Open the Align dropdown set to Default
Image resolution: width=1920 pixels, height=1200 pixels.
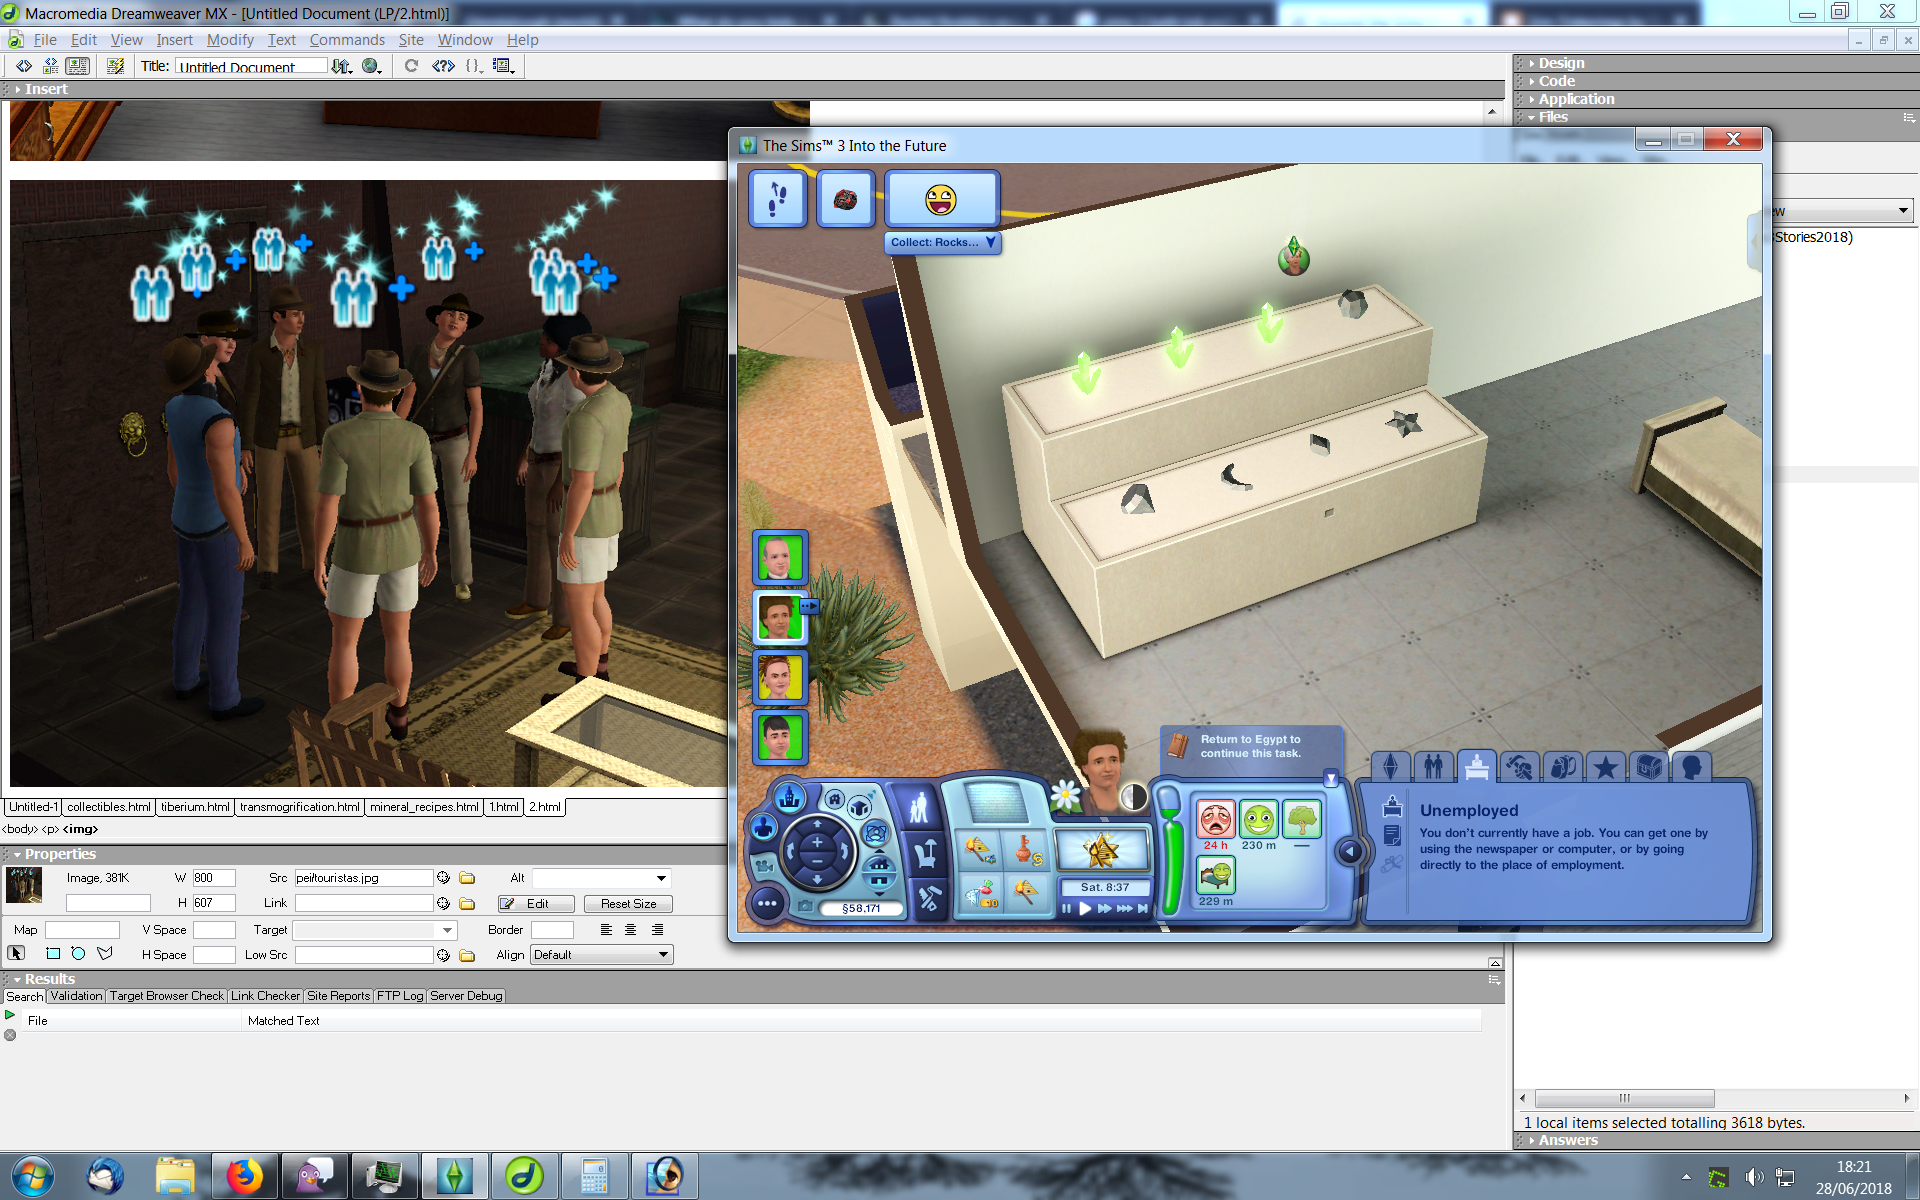(601, 955)
